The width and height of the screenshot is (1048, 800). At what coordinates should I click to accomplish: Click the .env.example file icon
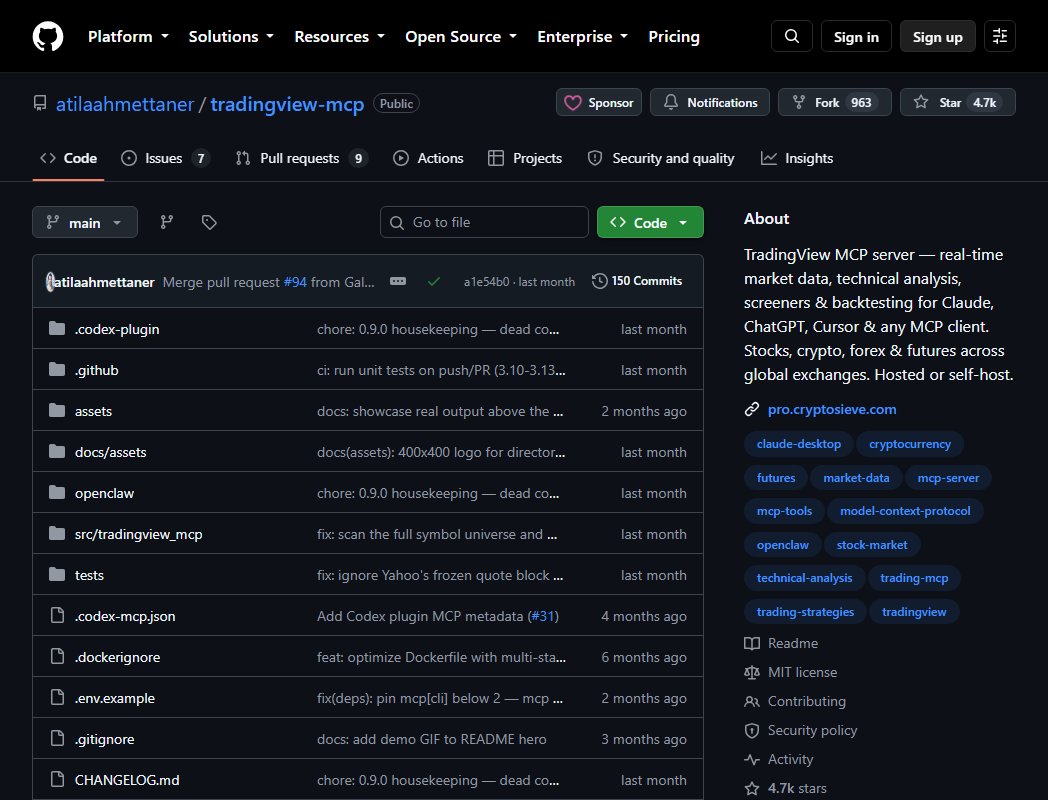57,698
